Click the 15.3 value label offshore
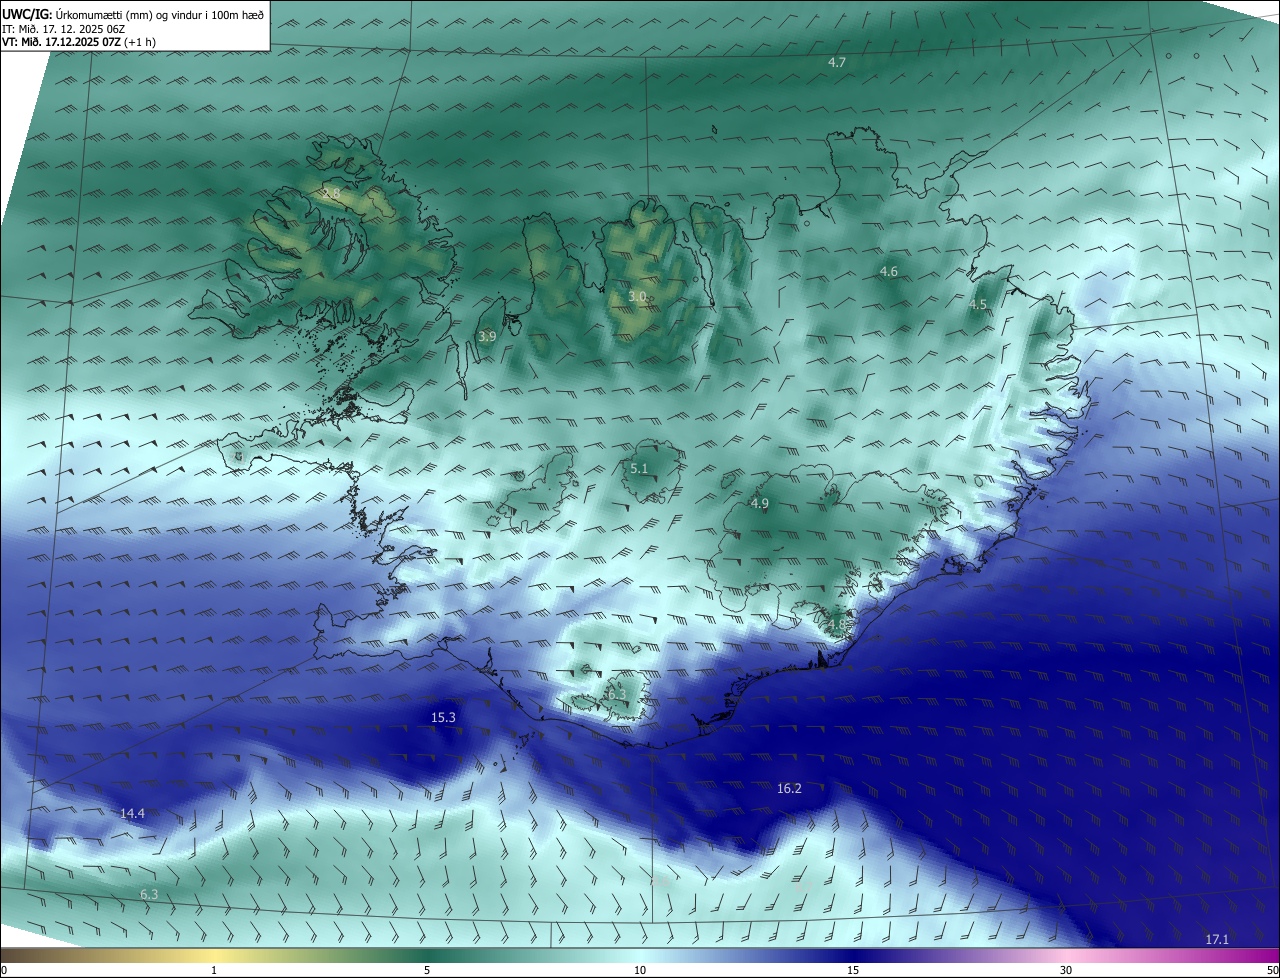This screenshot has height=978, width=1280. coord(443,718)
